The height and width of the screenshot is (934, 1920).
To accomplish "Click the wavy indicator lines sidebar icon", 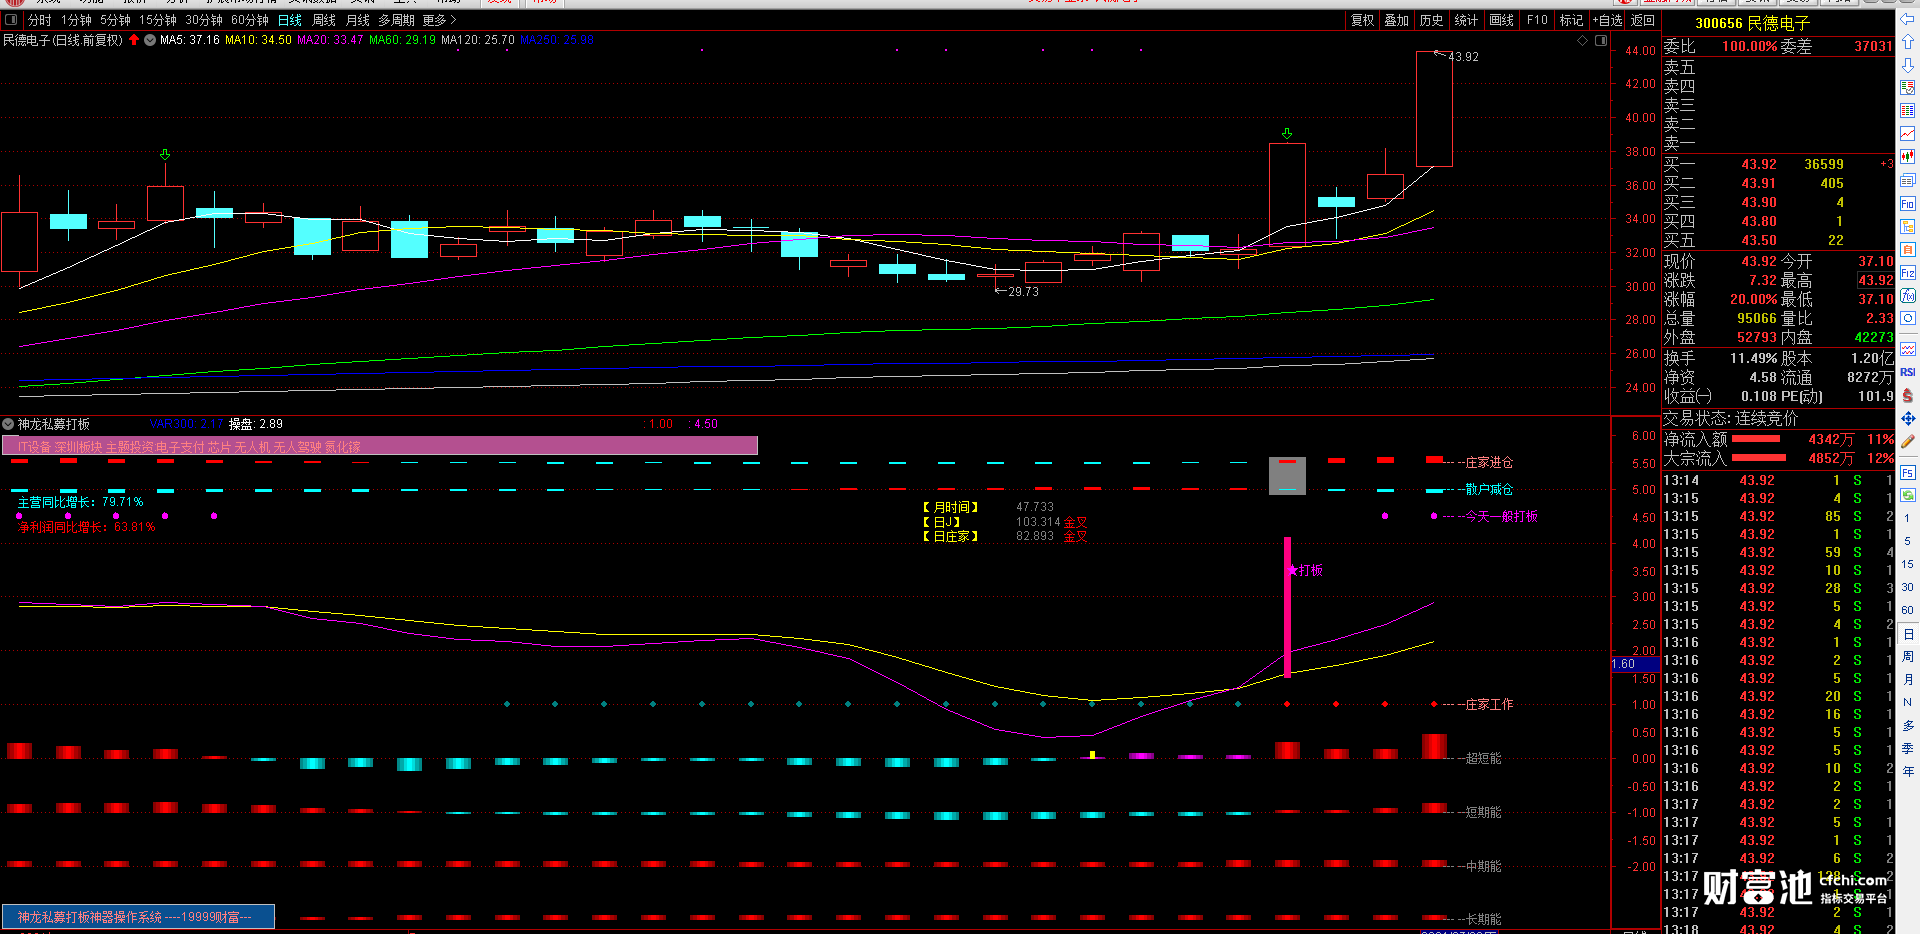I will 1907,349.
